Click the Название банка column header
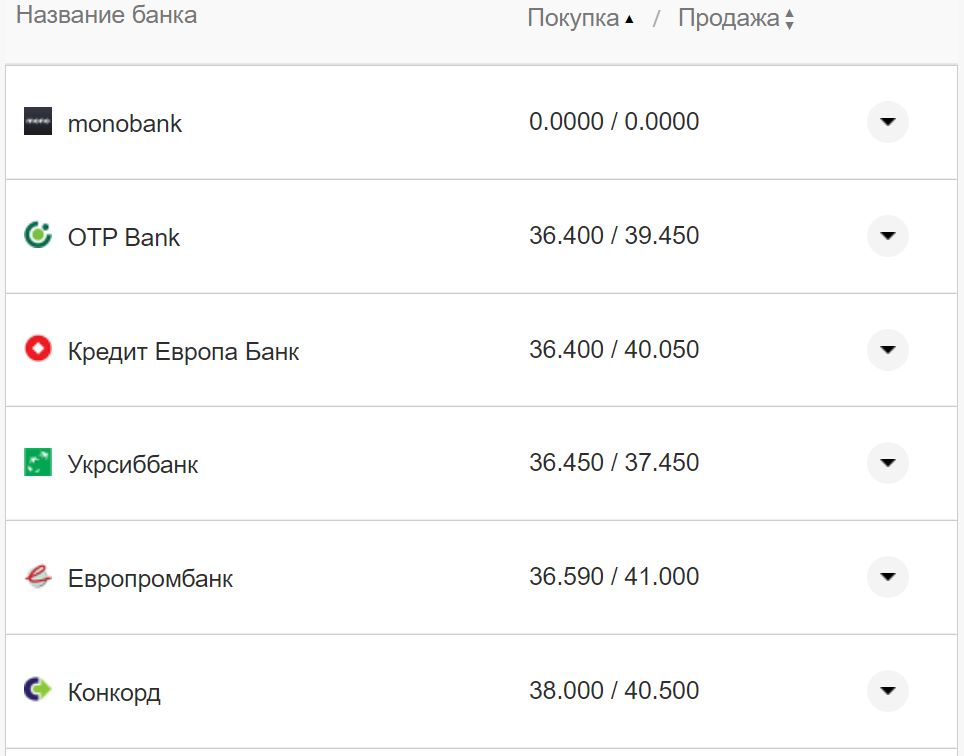This screenshot has height=756, width=964. tap(103, 15)
